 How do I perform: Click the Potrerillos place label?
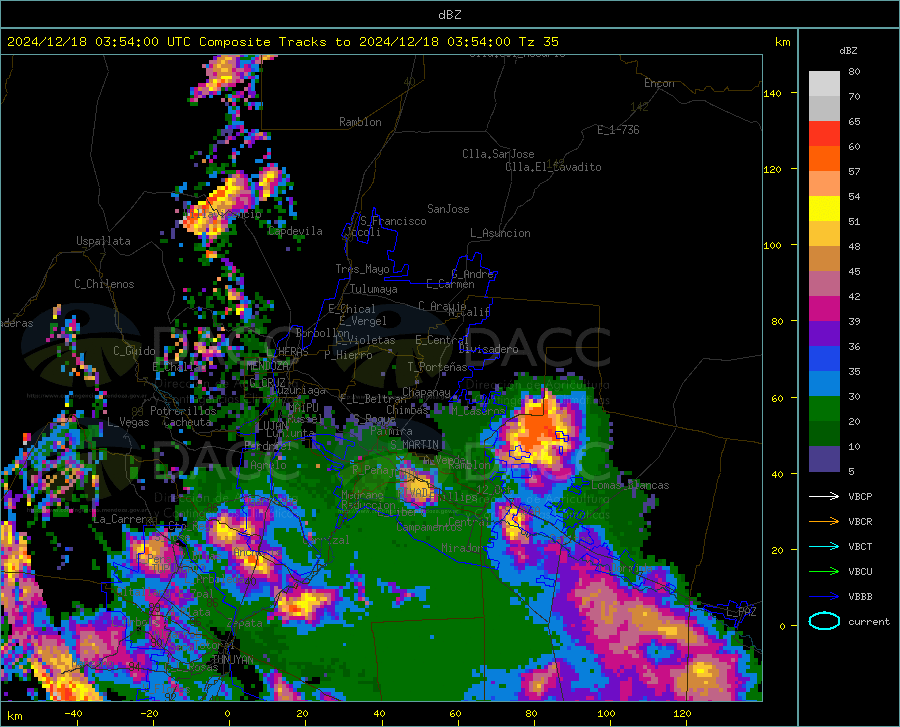[x=183, y=411]
